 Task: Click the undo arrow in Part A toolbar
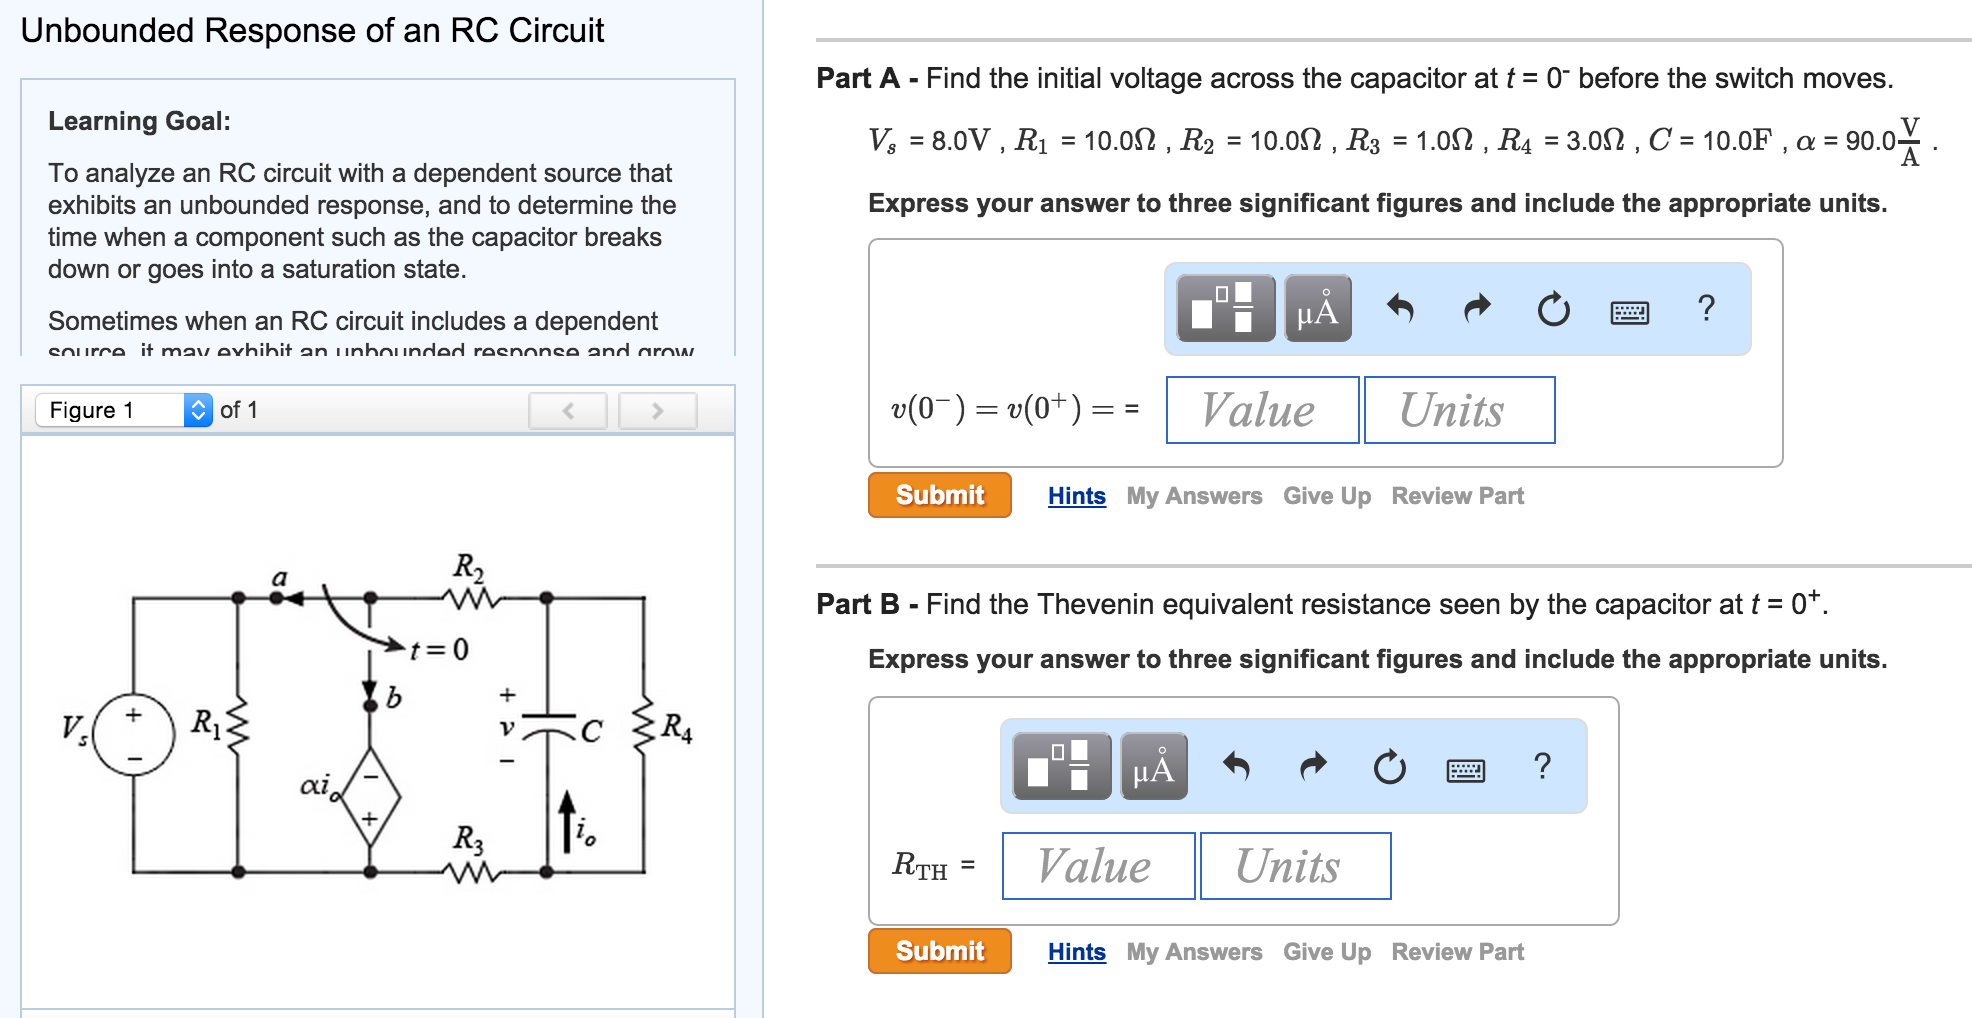coord(1400,308)
